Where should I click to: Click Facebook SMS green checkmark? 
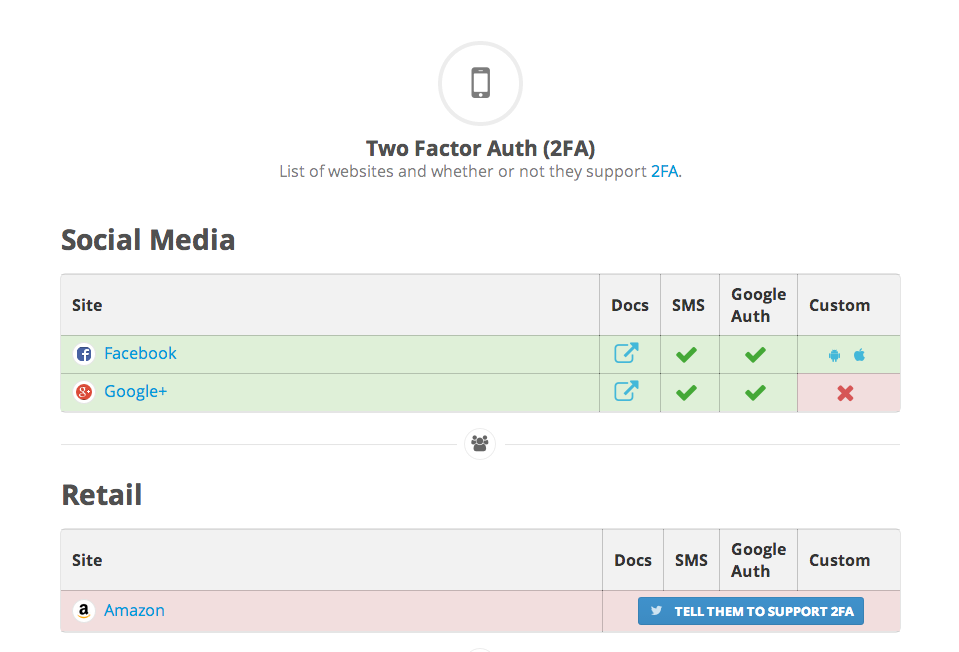click(686, 355)
